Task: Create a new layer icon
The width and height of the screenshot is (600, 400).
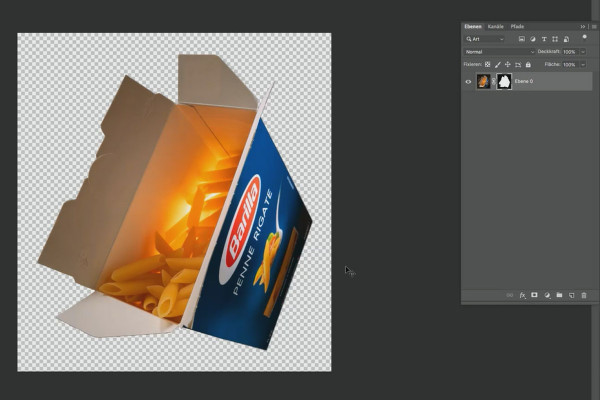Action: coord(572,295)
